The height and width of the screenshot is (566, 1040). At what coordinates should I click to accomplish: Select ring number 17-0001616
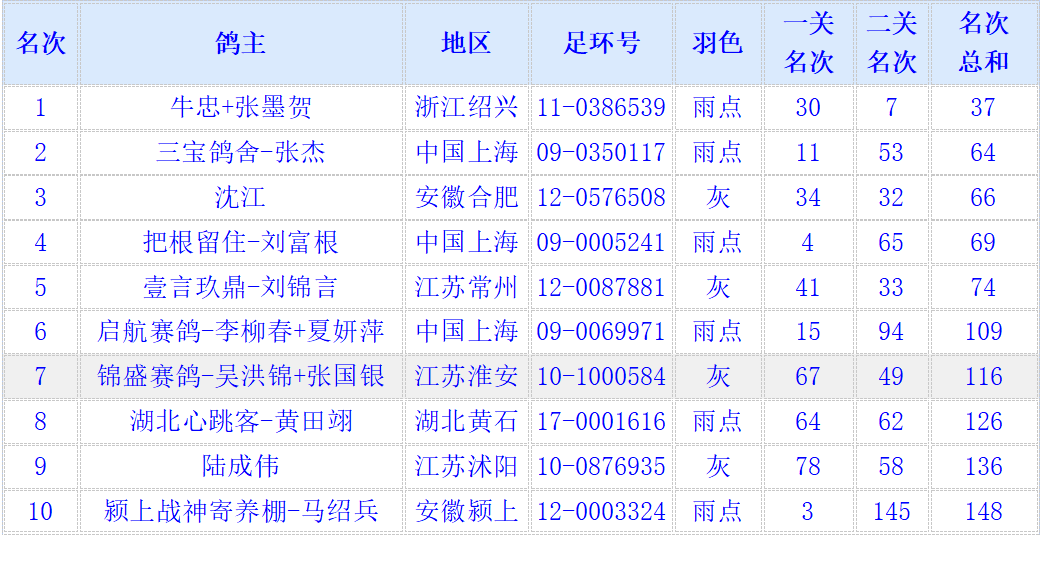[x=601, y=422]
